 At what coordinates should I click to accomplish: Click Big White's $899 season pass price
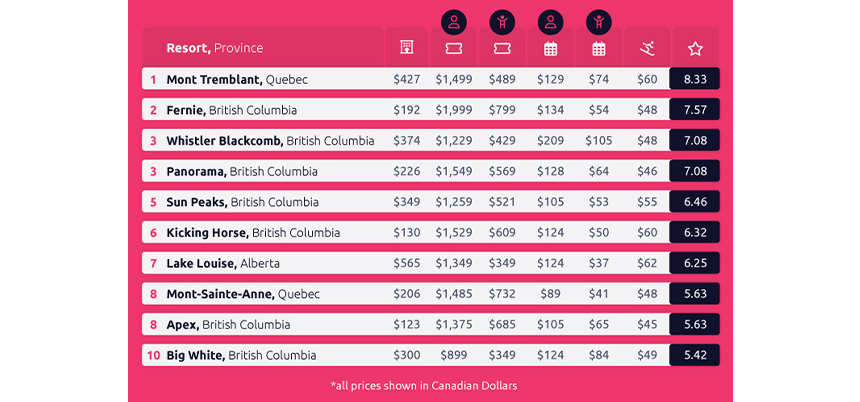click(454, 355)
